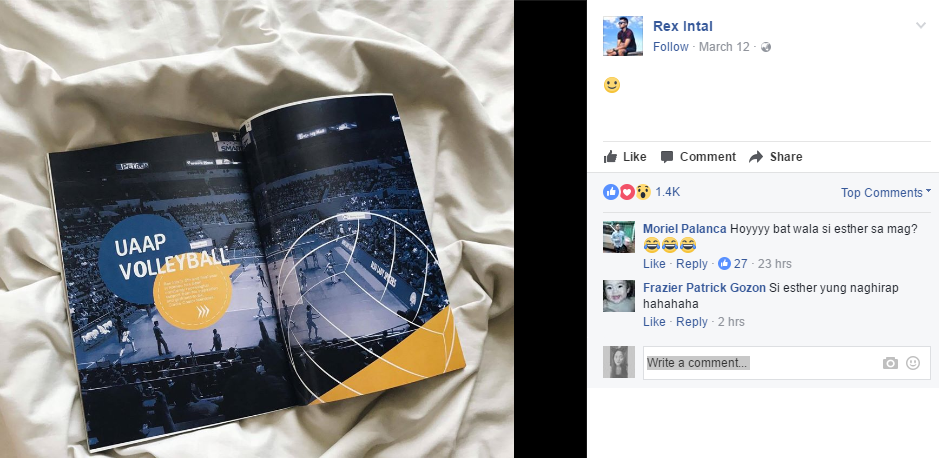Like Moriel Palanca's comment
The image size is (939, 458).
point(654,263)
